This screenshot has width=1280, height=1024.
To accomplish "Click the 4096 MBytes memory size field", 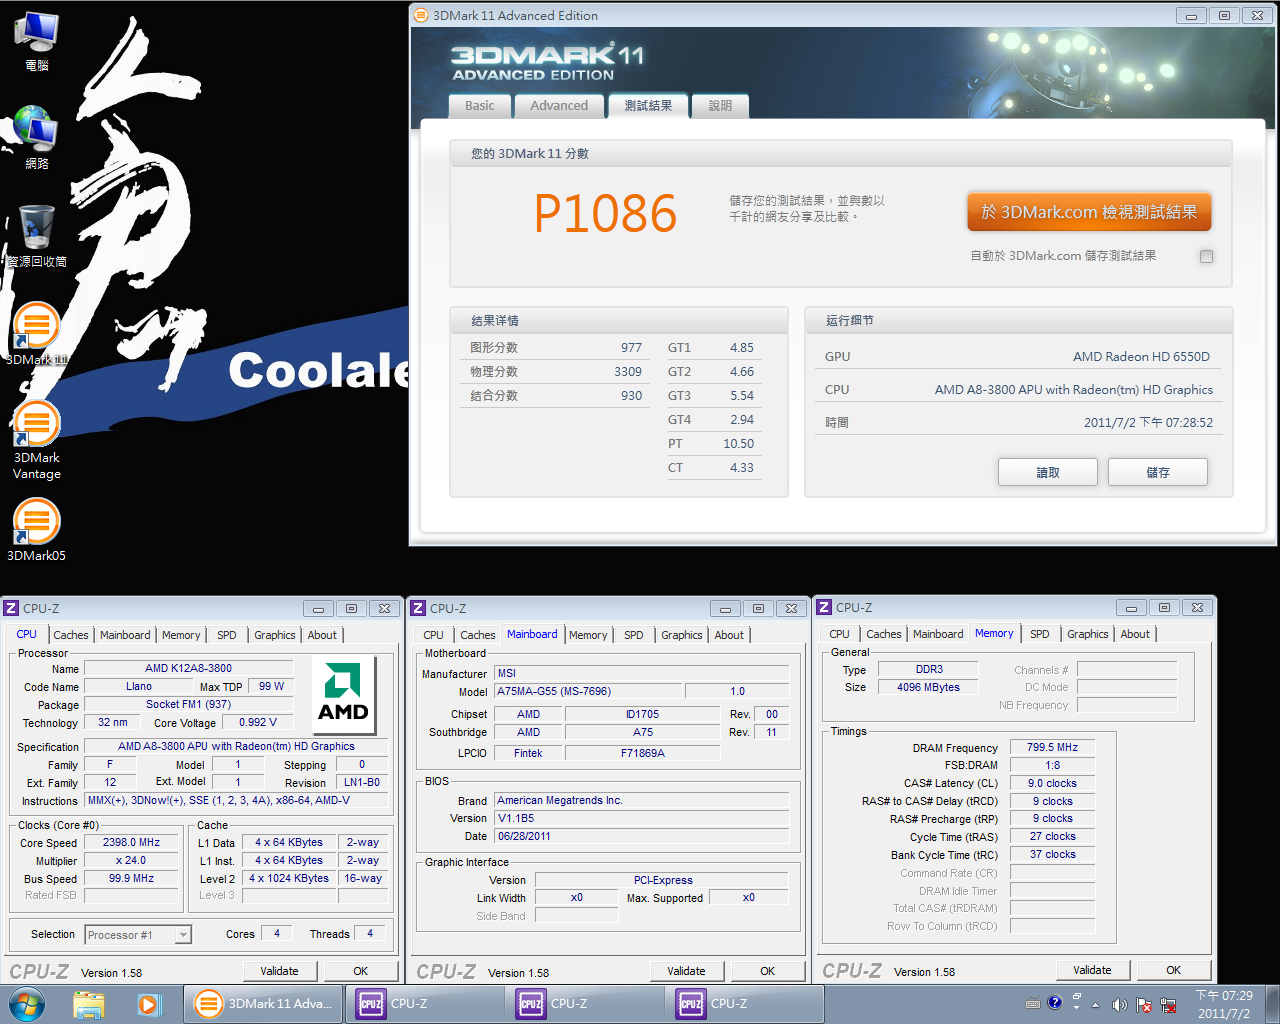I will tap(928, 687).
